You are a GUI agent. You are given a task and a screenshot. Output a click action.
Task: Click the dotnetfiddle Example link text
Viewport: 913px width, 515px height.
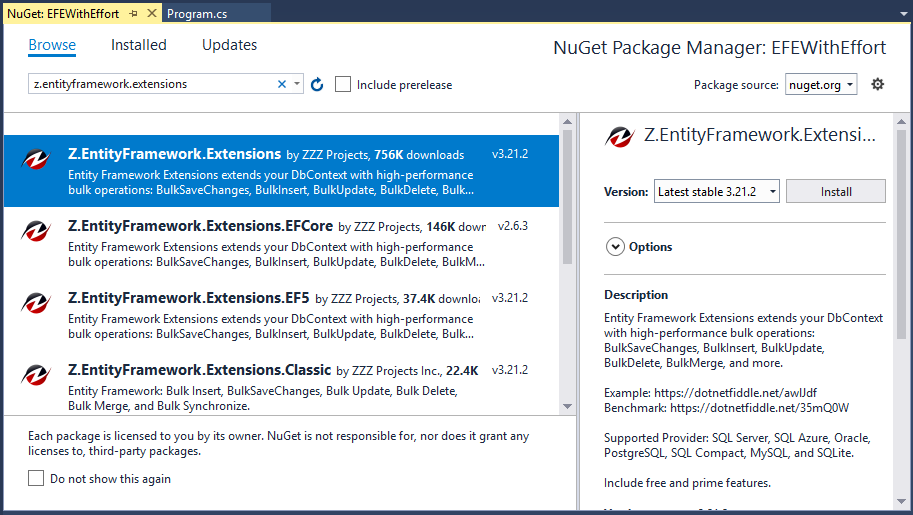(735, 393)
